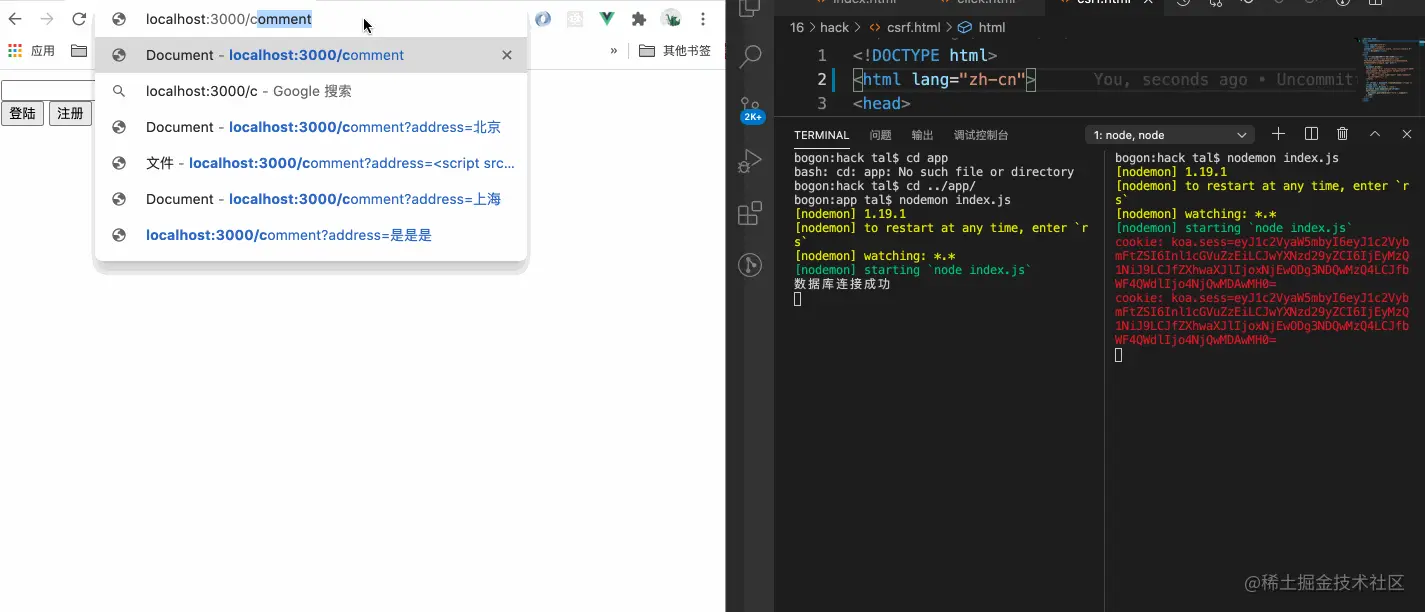Click the <head> tag on line 3
1425x612 pixels.
[x=882, y=104]
